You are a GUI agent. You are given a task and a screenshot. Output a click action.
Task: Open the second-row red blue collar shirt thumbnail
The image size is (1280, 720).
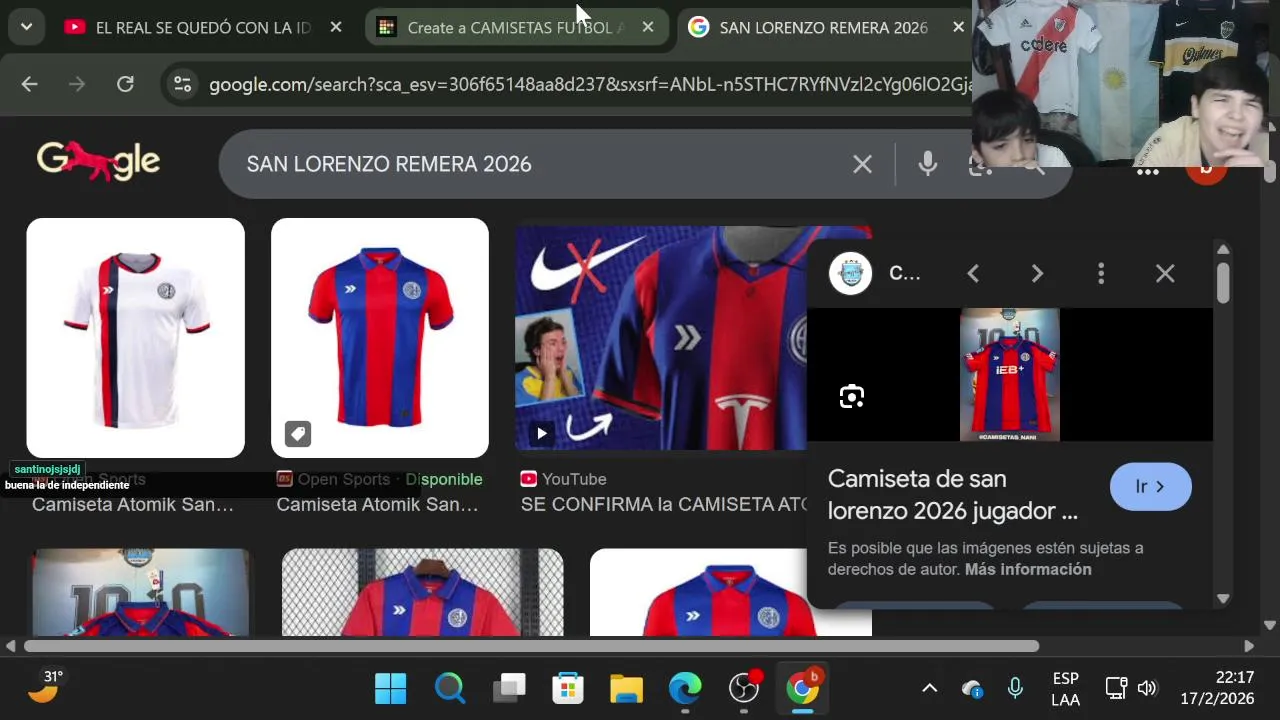pos(730,592)
